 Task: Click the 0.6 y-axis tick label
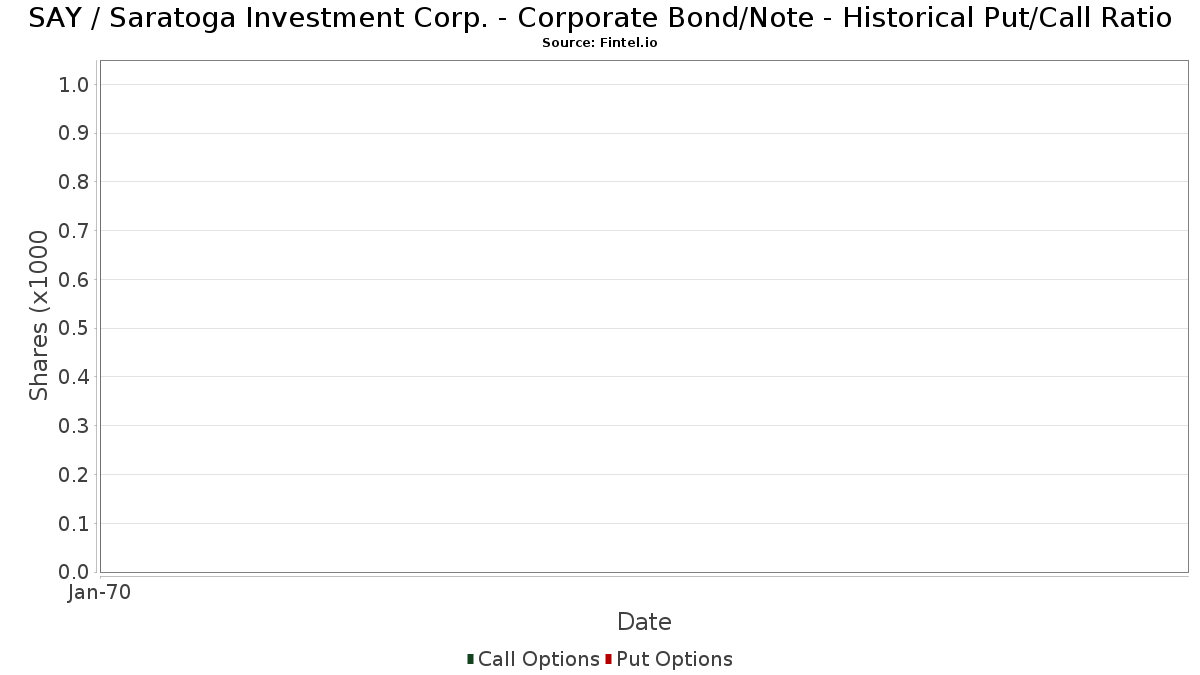click(x=74, y=280)
